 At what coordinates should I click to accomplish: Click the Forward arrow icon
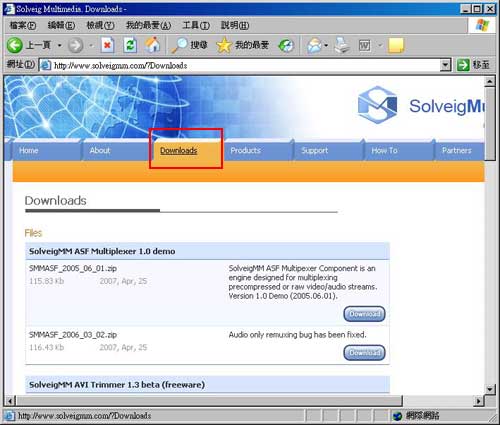pyautogui.click(x=76, y=45)
